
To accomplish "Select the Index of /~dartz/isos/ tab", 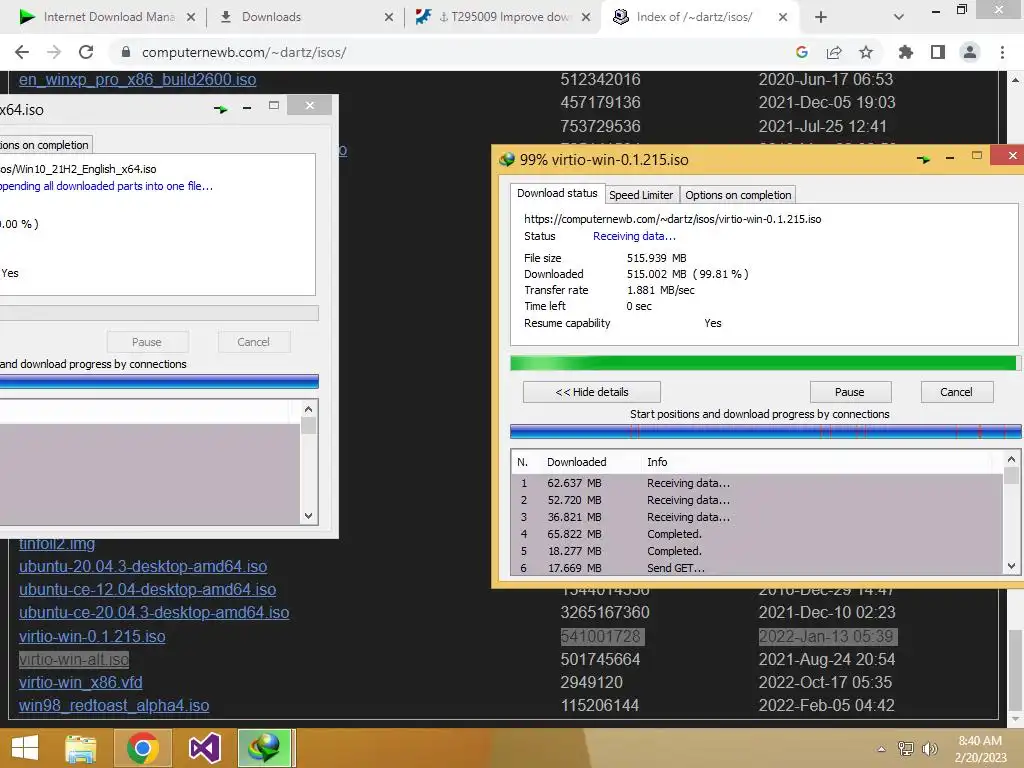I will [x=694, y=17].
